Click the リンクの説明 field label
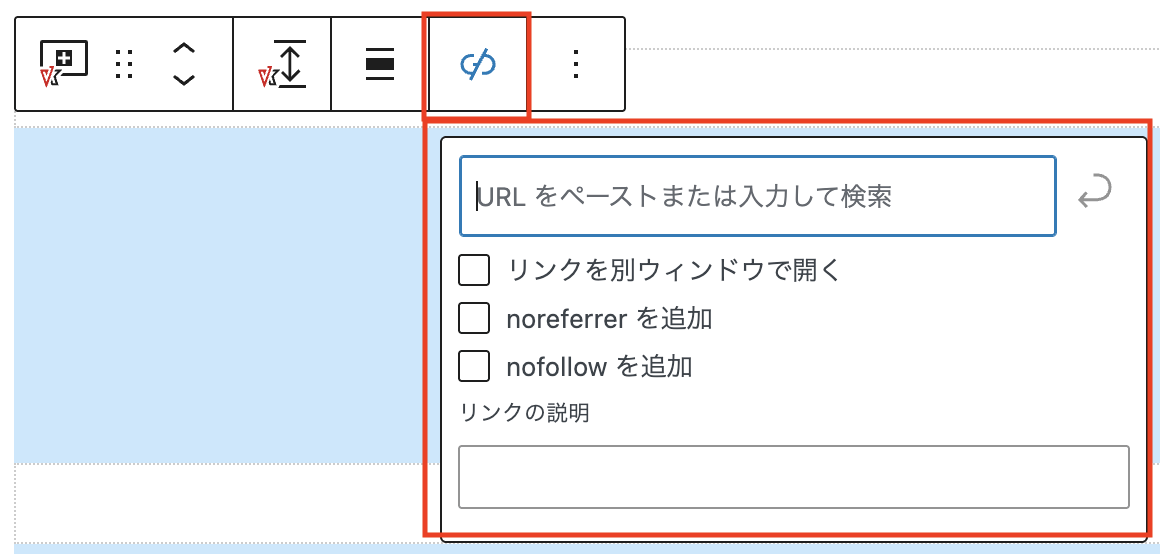Viewport: 1160px width, 554px height. coord(523,413)
